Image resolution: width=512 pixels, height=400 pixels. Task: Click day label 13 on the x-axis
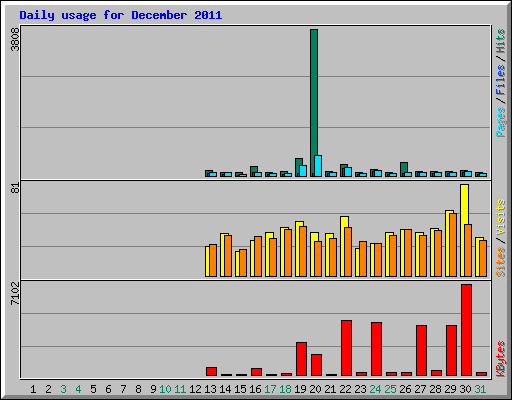[x=210, y=389]
